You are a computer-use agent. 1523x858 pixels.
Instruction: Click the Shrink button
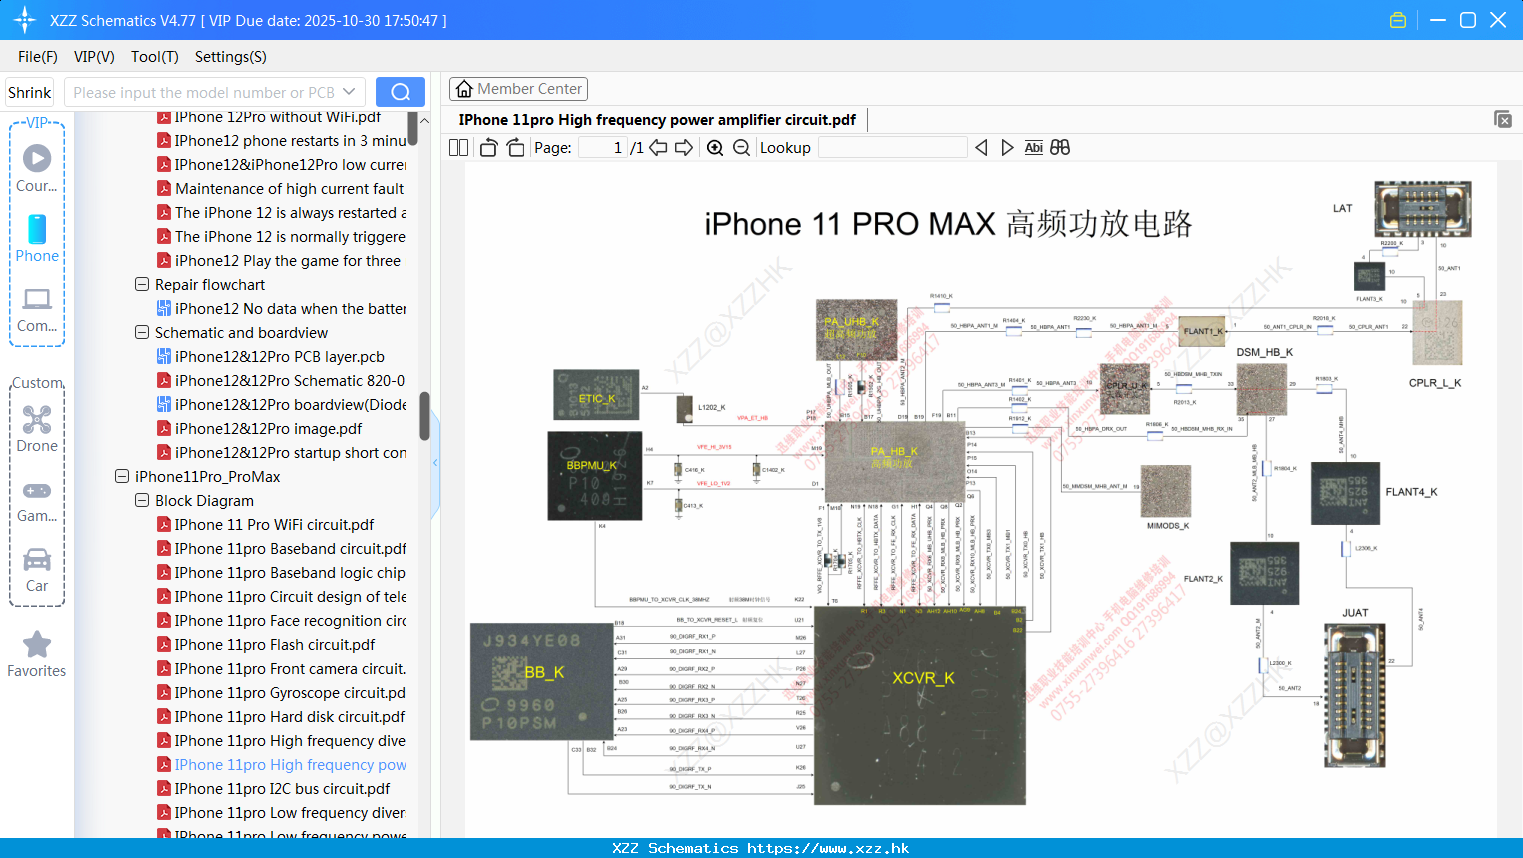click(x=30, y=92)
